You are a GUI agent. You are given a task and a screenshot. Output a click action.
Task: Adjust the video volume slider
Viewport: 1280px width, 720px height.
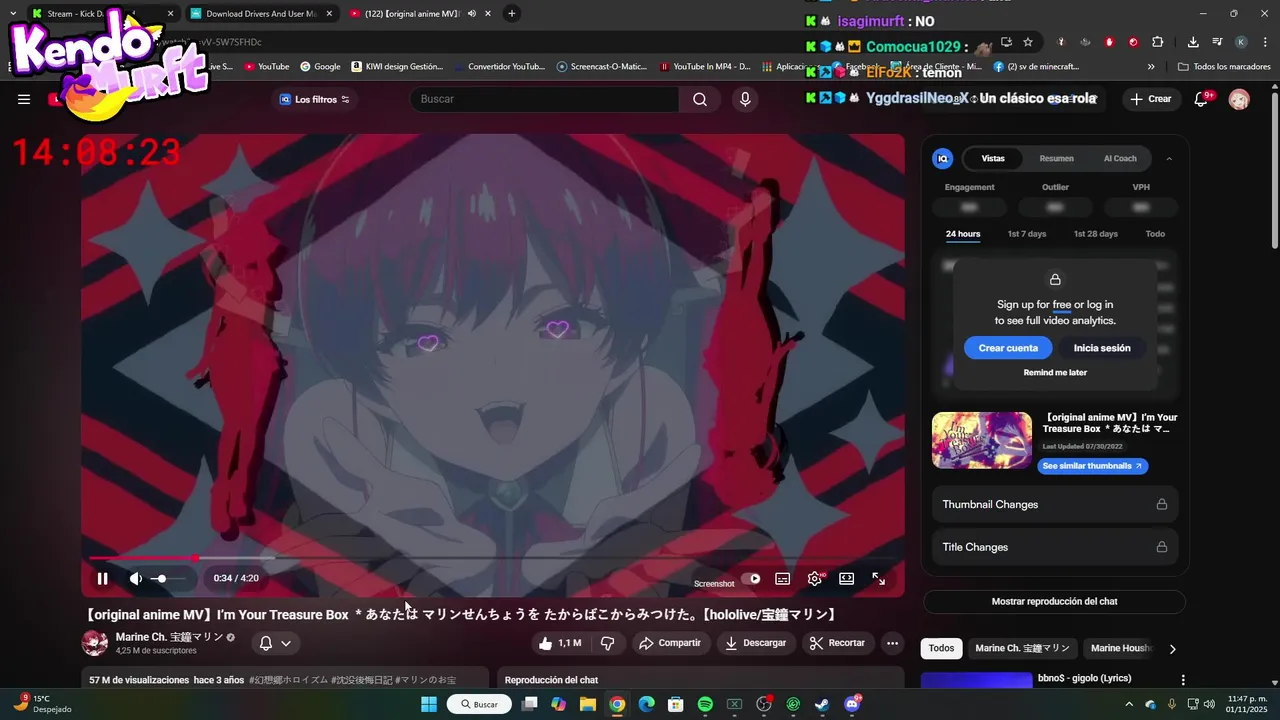pos(168,579)
